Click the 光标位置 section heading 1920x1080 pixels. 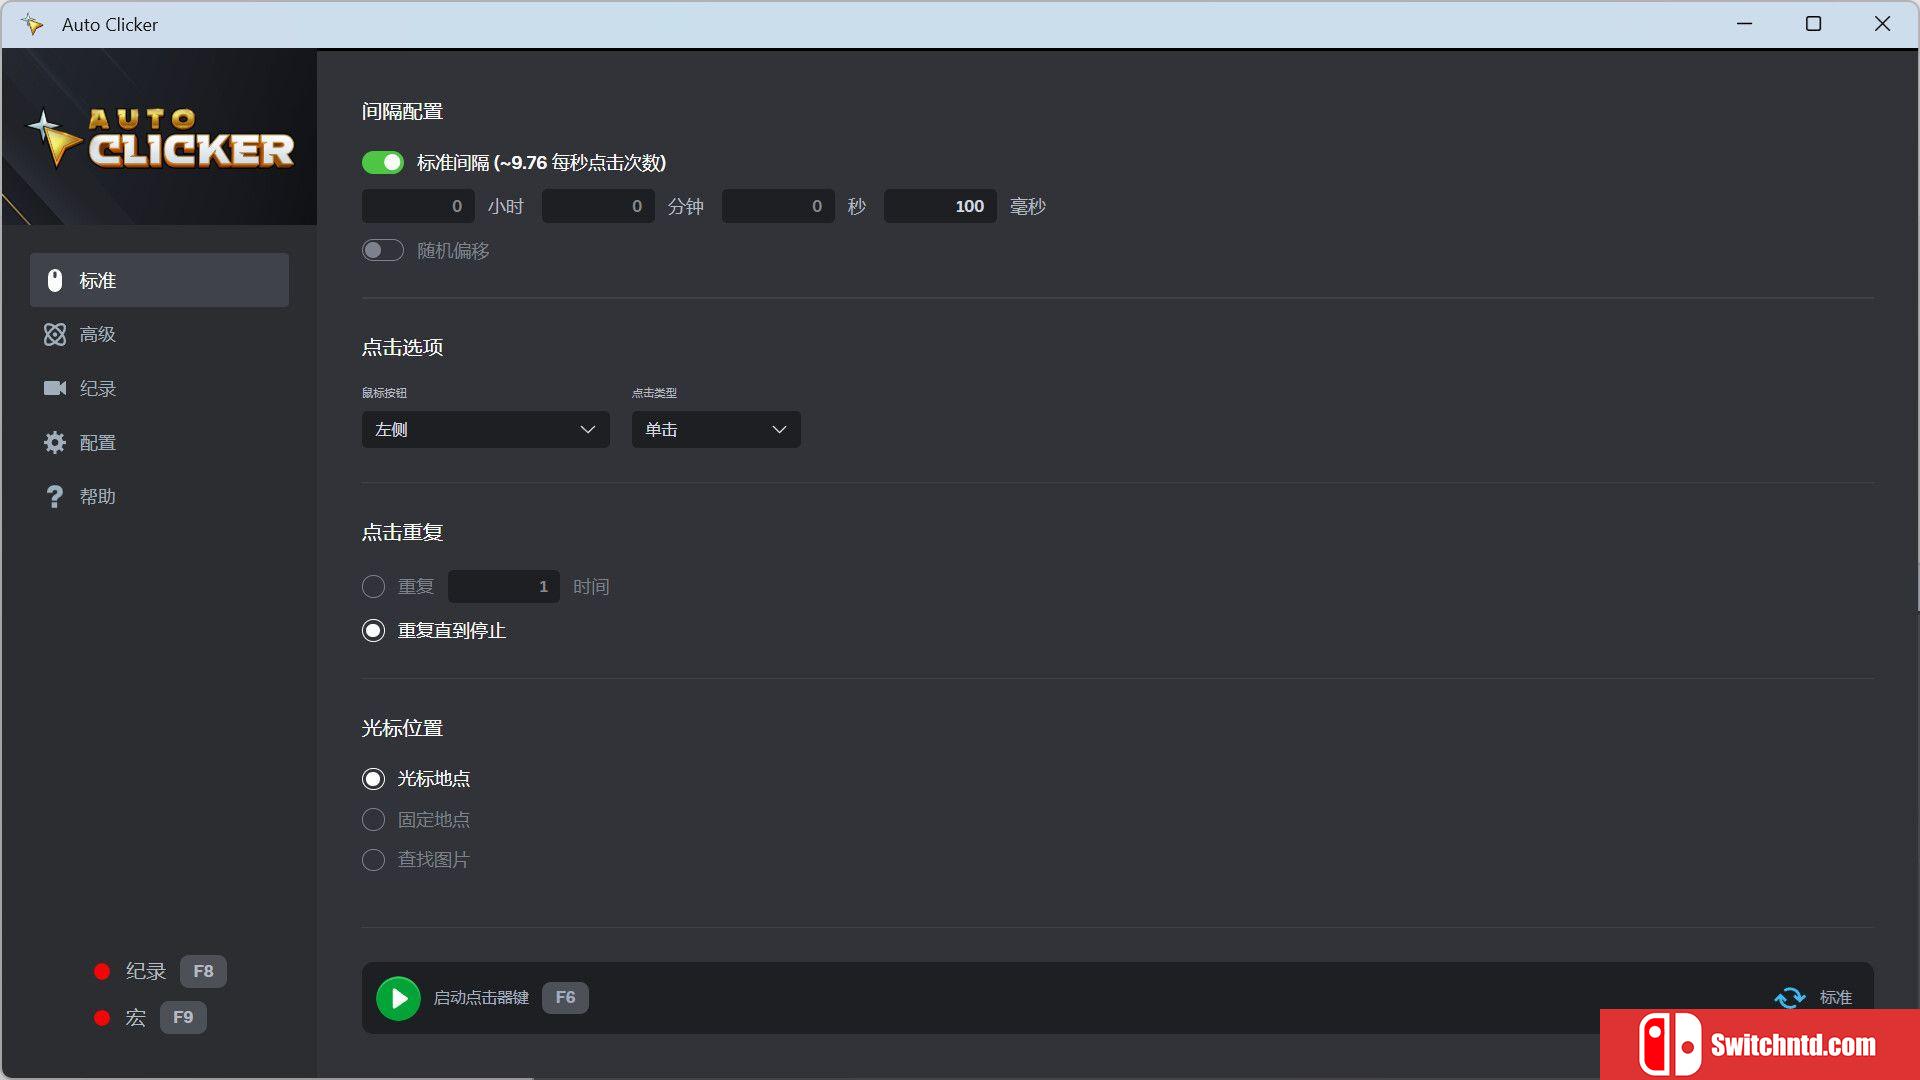[x=402, y=728]
